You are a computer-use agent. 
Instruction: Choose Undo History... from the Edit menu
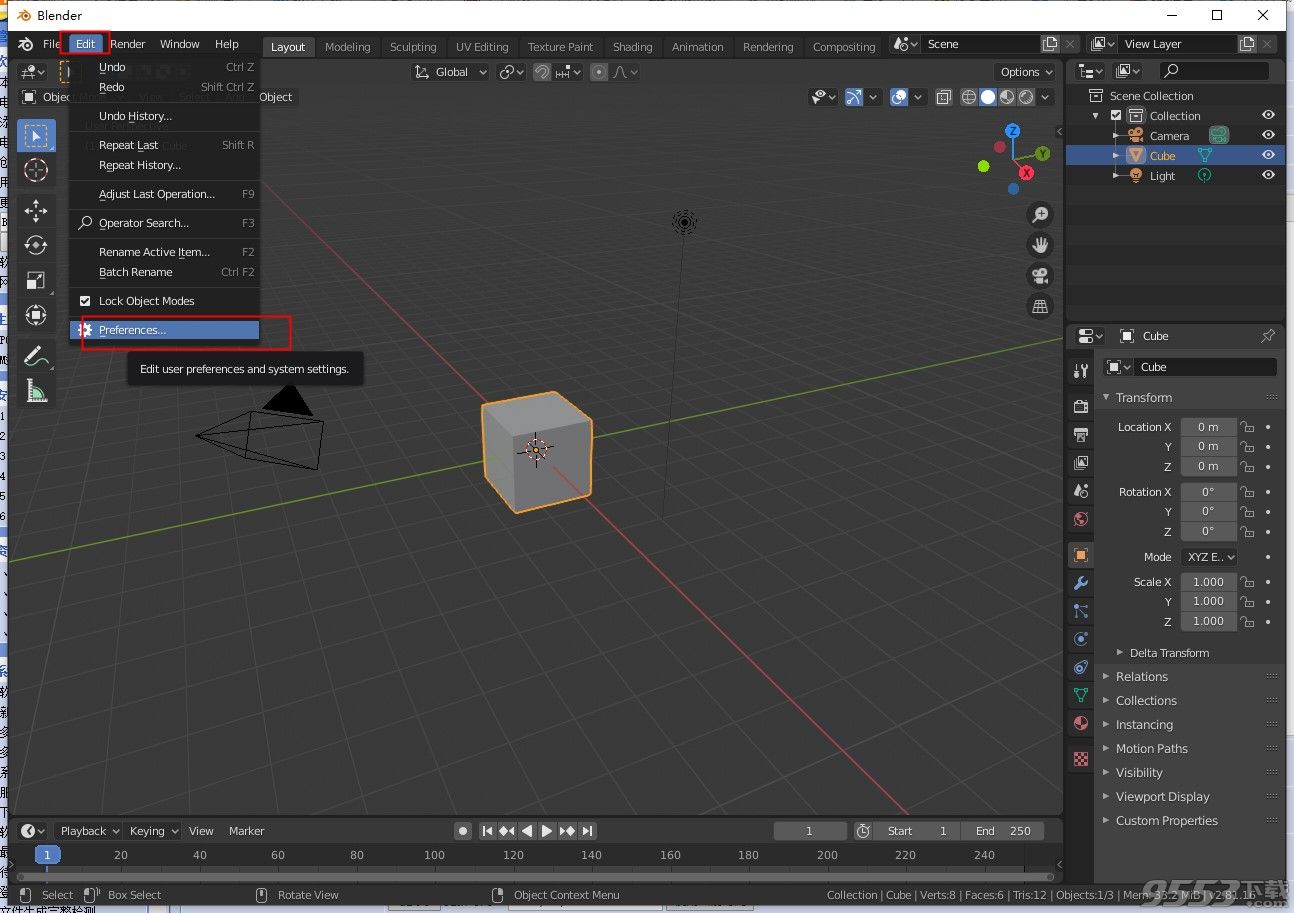165,116
